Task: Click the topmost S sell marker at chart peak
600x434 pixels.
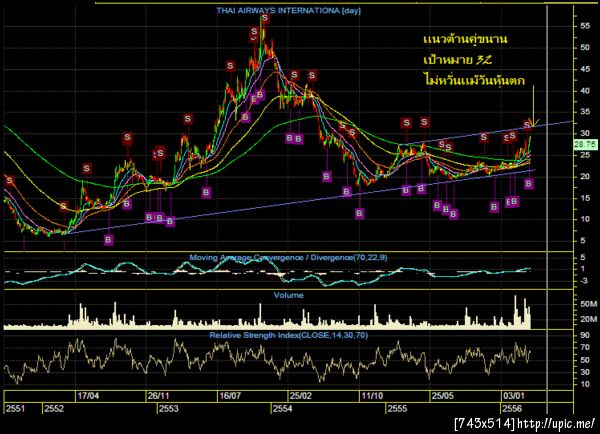Action: pos(265,18)
